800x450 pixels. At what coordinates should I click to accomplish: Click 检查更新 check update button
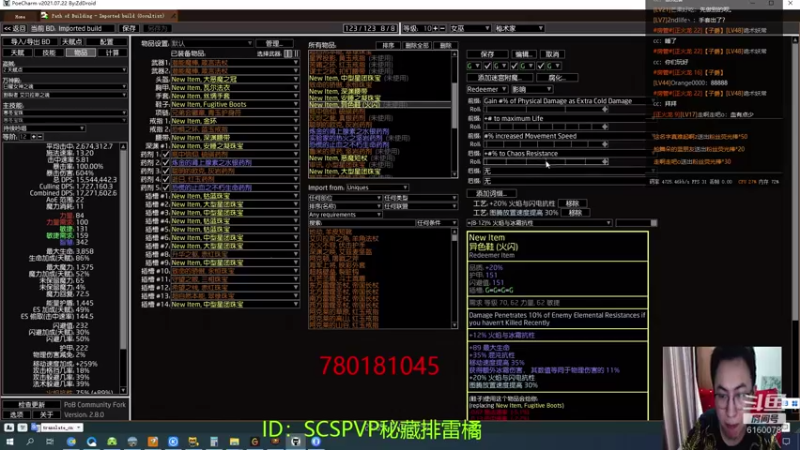(x=32, y=405)
